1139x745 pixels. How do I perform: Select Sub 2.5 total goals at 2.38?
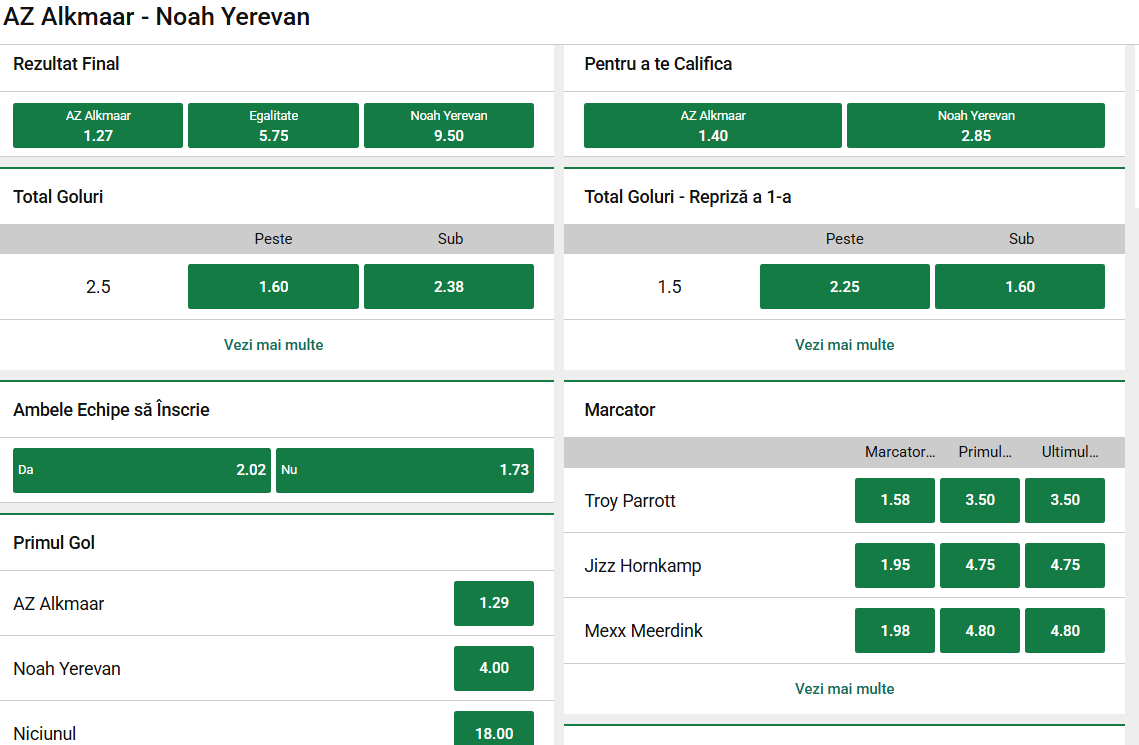[449, 287]
